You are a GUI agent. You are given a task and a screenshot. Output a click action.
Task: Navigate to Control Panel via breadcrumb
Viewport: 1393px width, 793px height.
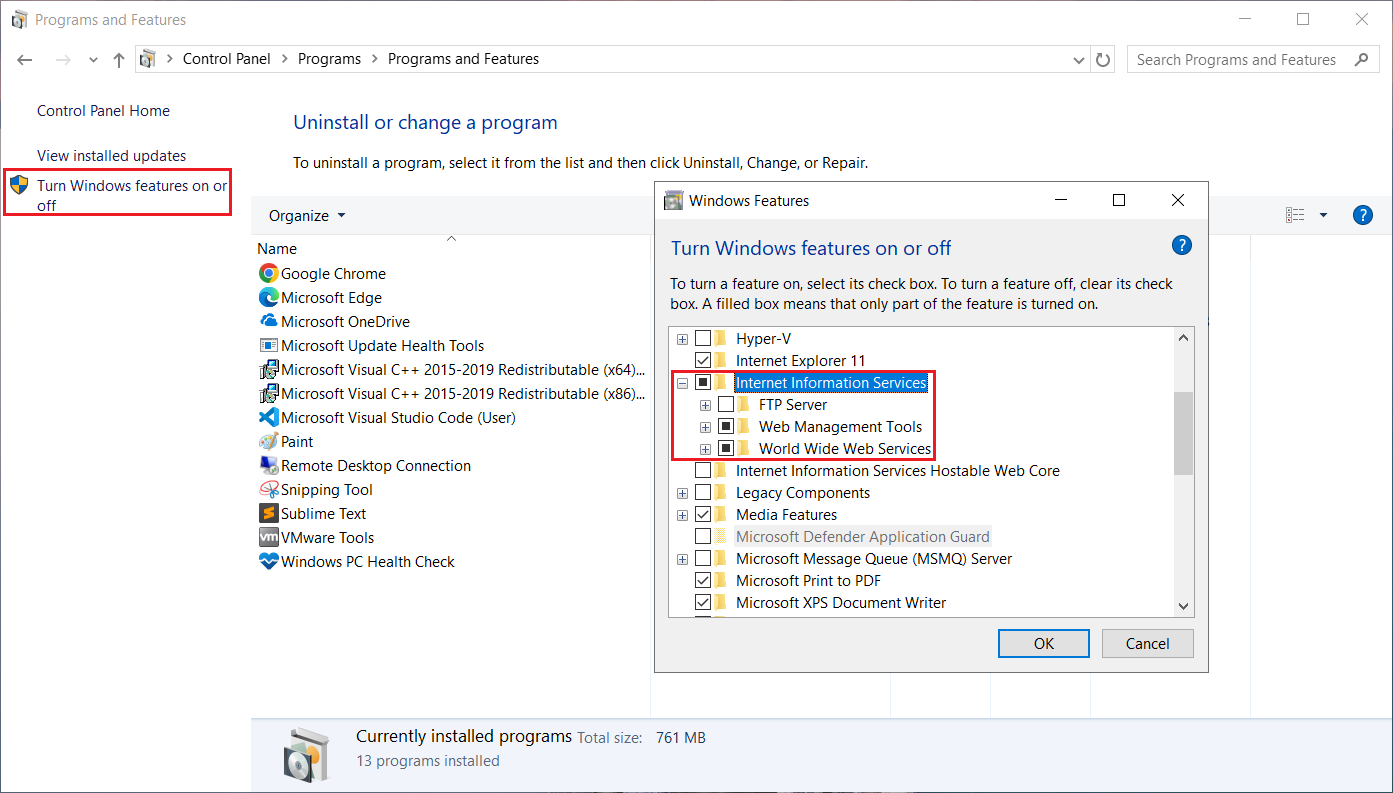coord(227,58)
